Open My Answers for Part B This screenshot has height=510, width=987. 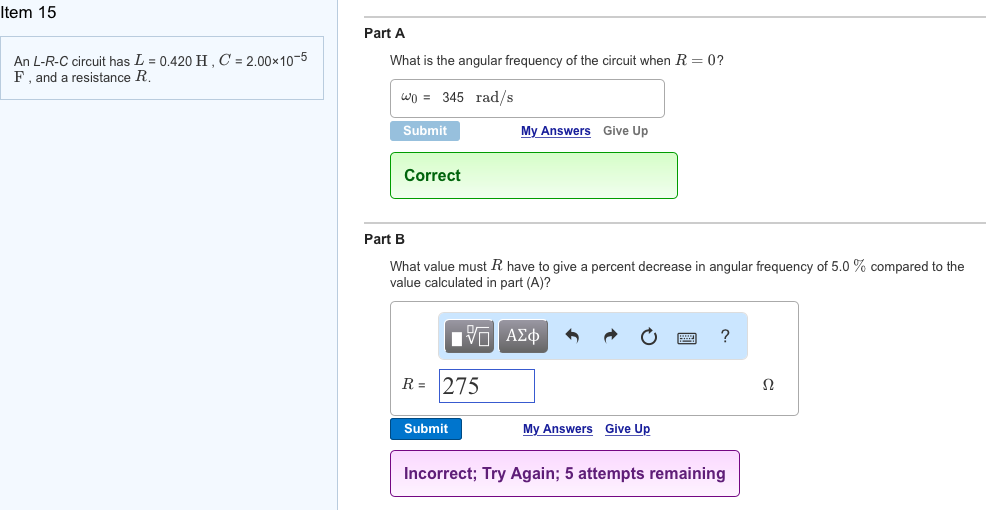(x=557, y=429)
